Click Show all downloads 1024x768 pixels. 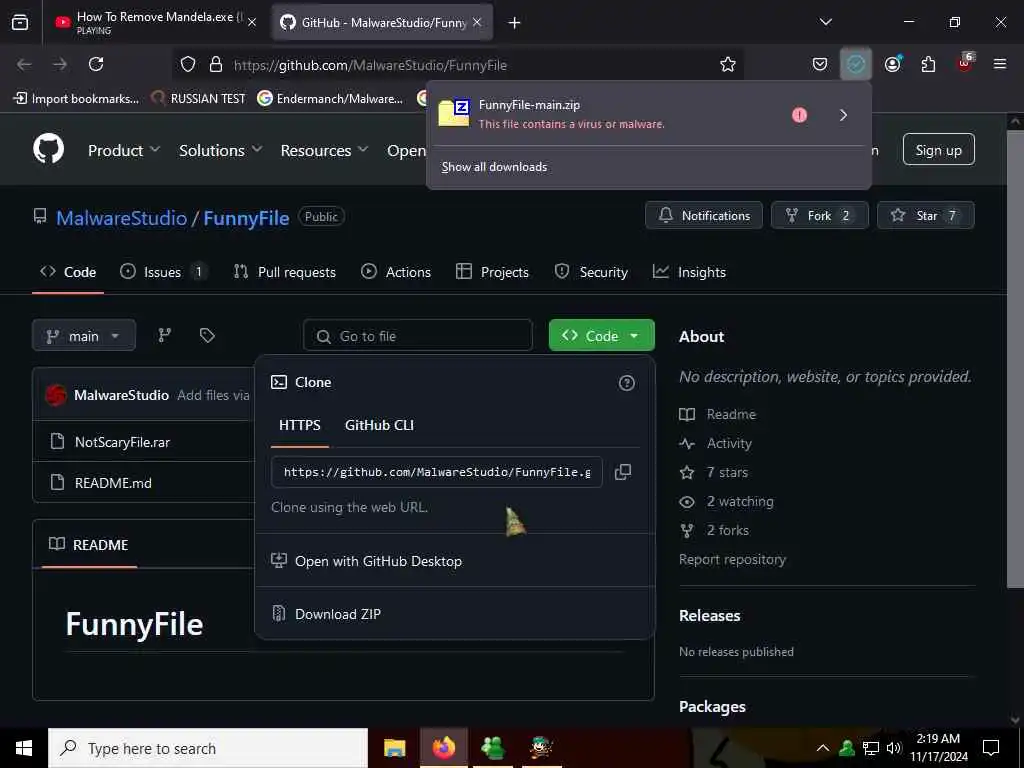[494, 167]
